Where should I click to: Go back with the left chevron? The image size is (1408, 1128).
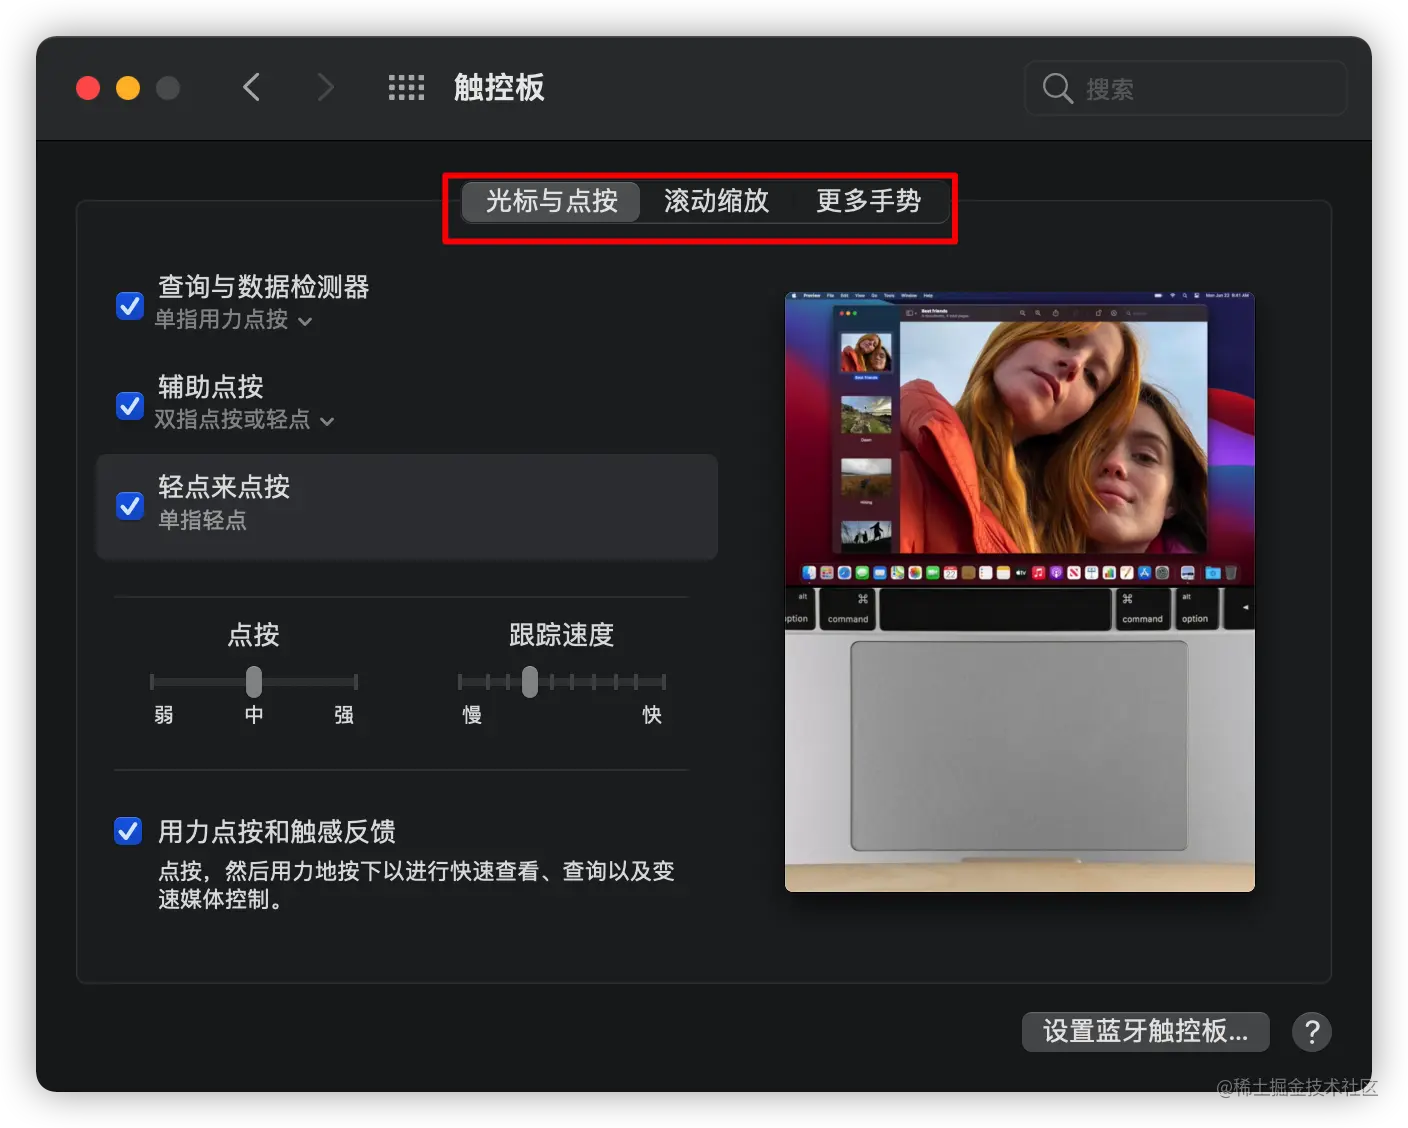click(x=251, y=88)
